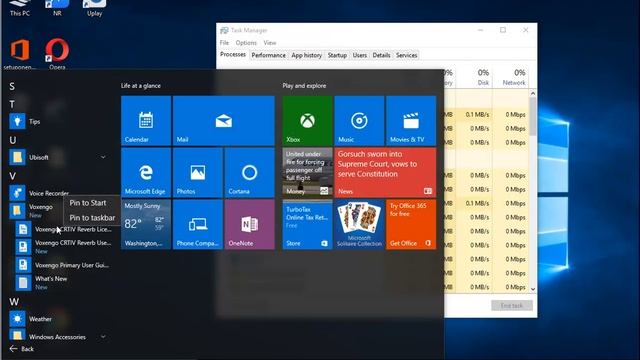Select the Processes tab

233,55
